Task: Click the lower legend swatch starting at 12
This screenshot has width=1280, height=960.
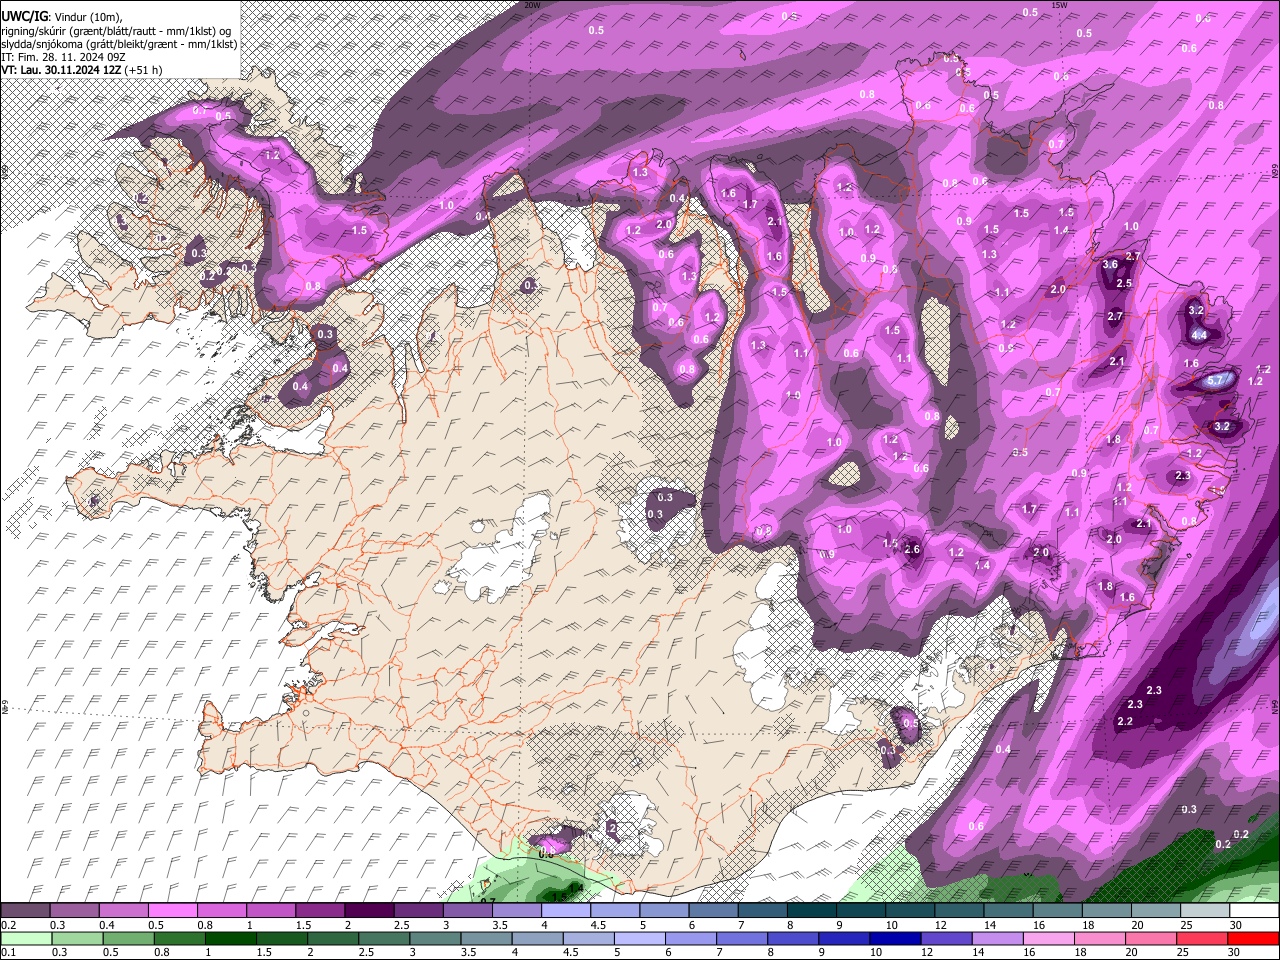Action: pos(947,939)
